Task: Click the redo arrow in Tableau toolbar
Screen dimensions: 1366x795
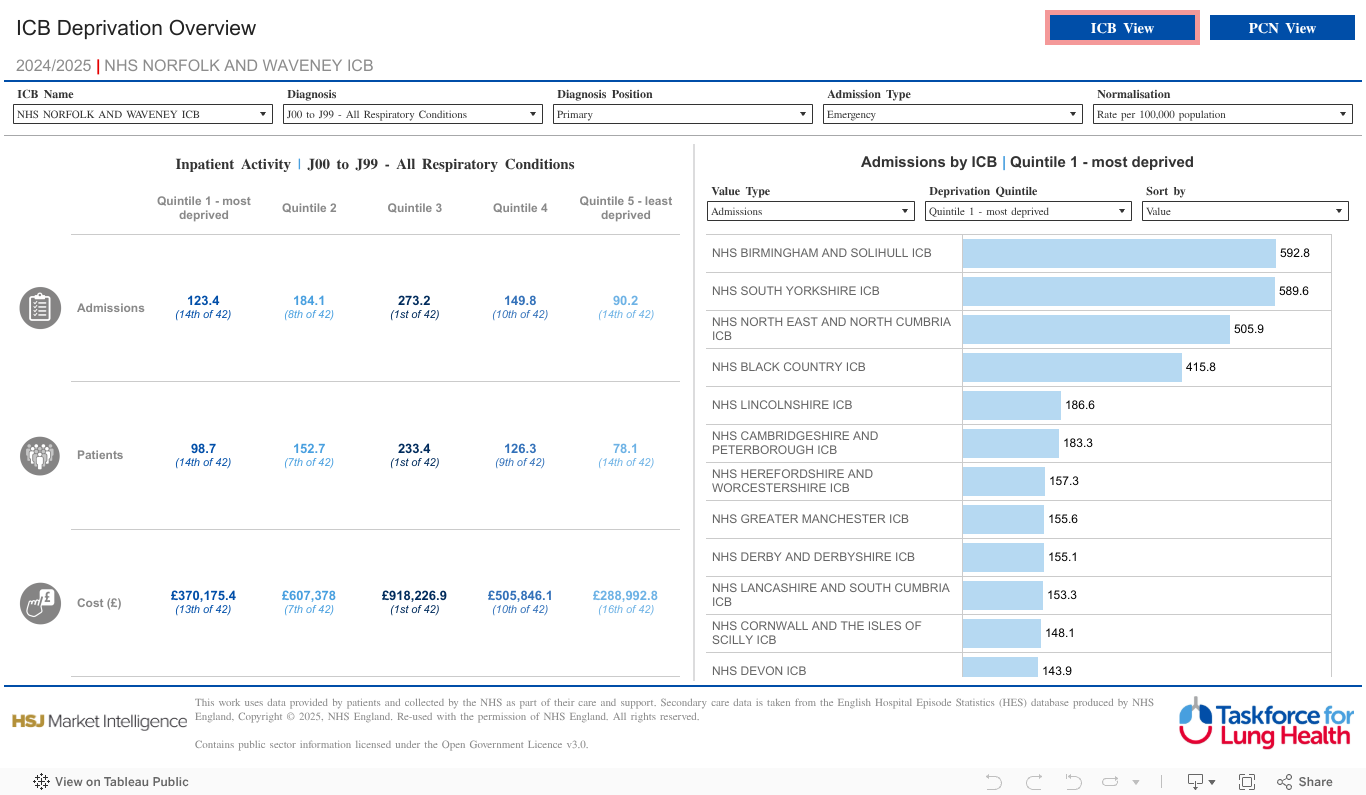Action: (1033, 782)
